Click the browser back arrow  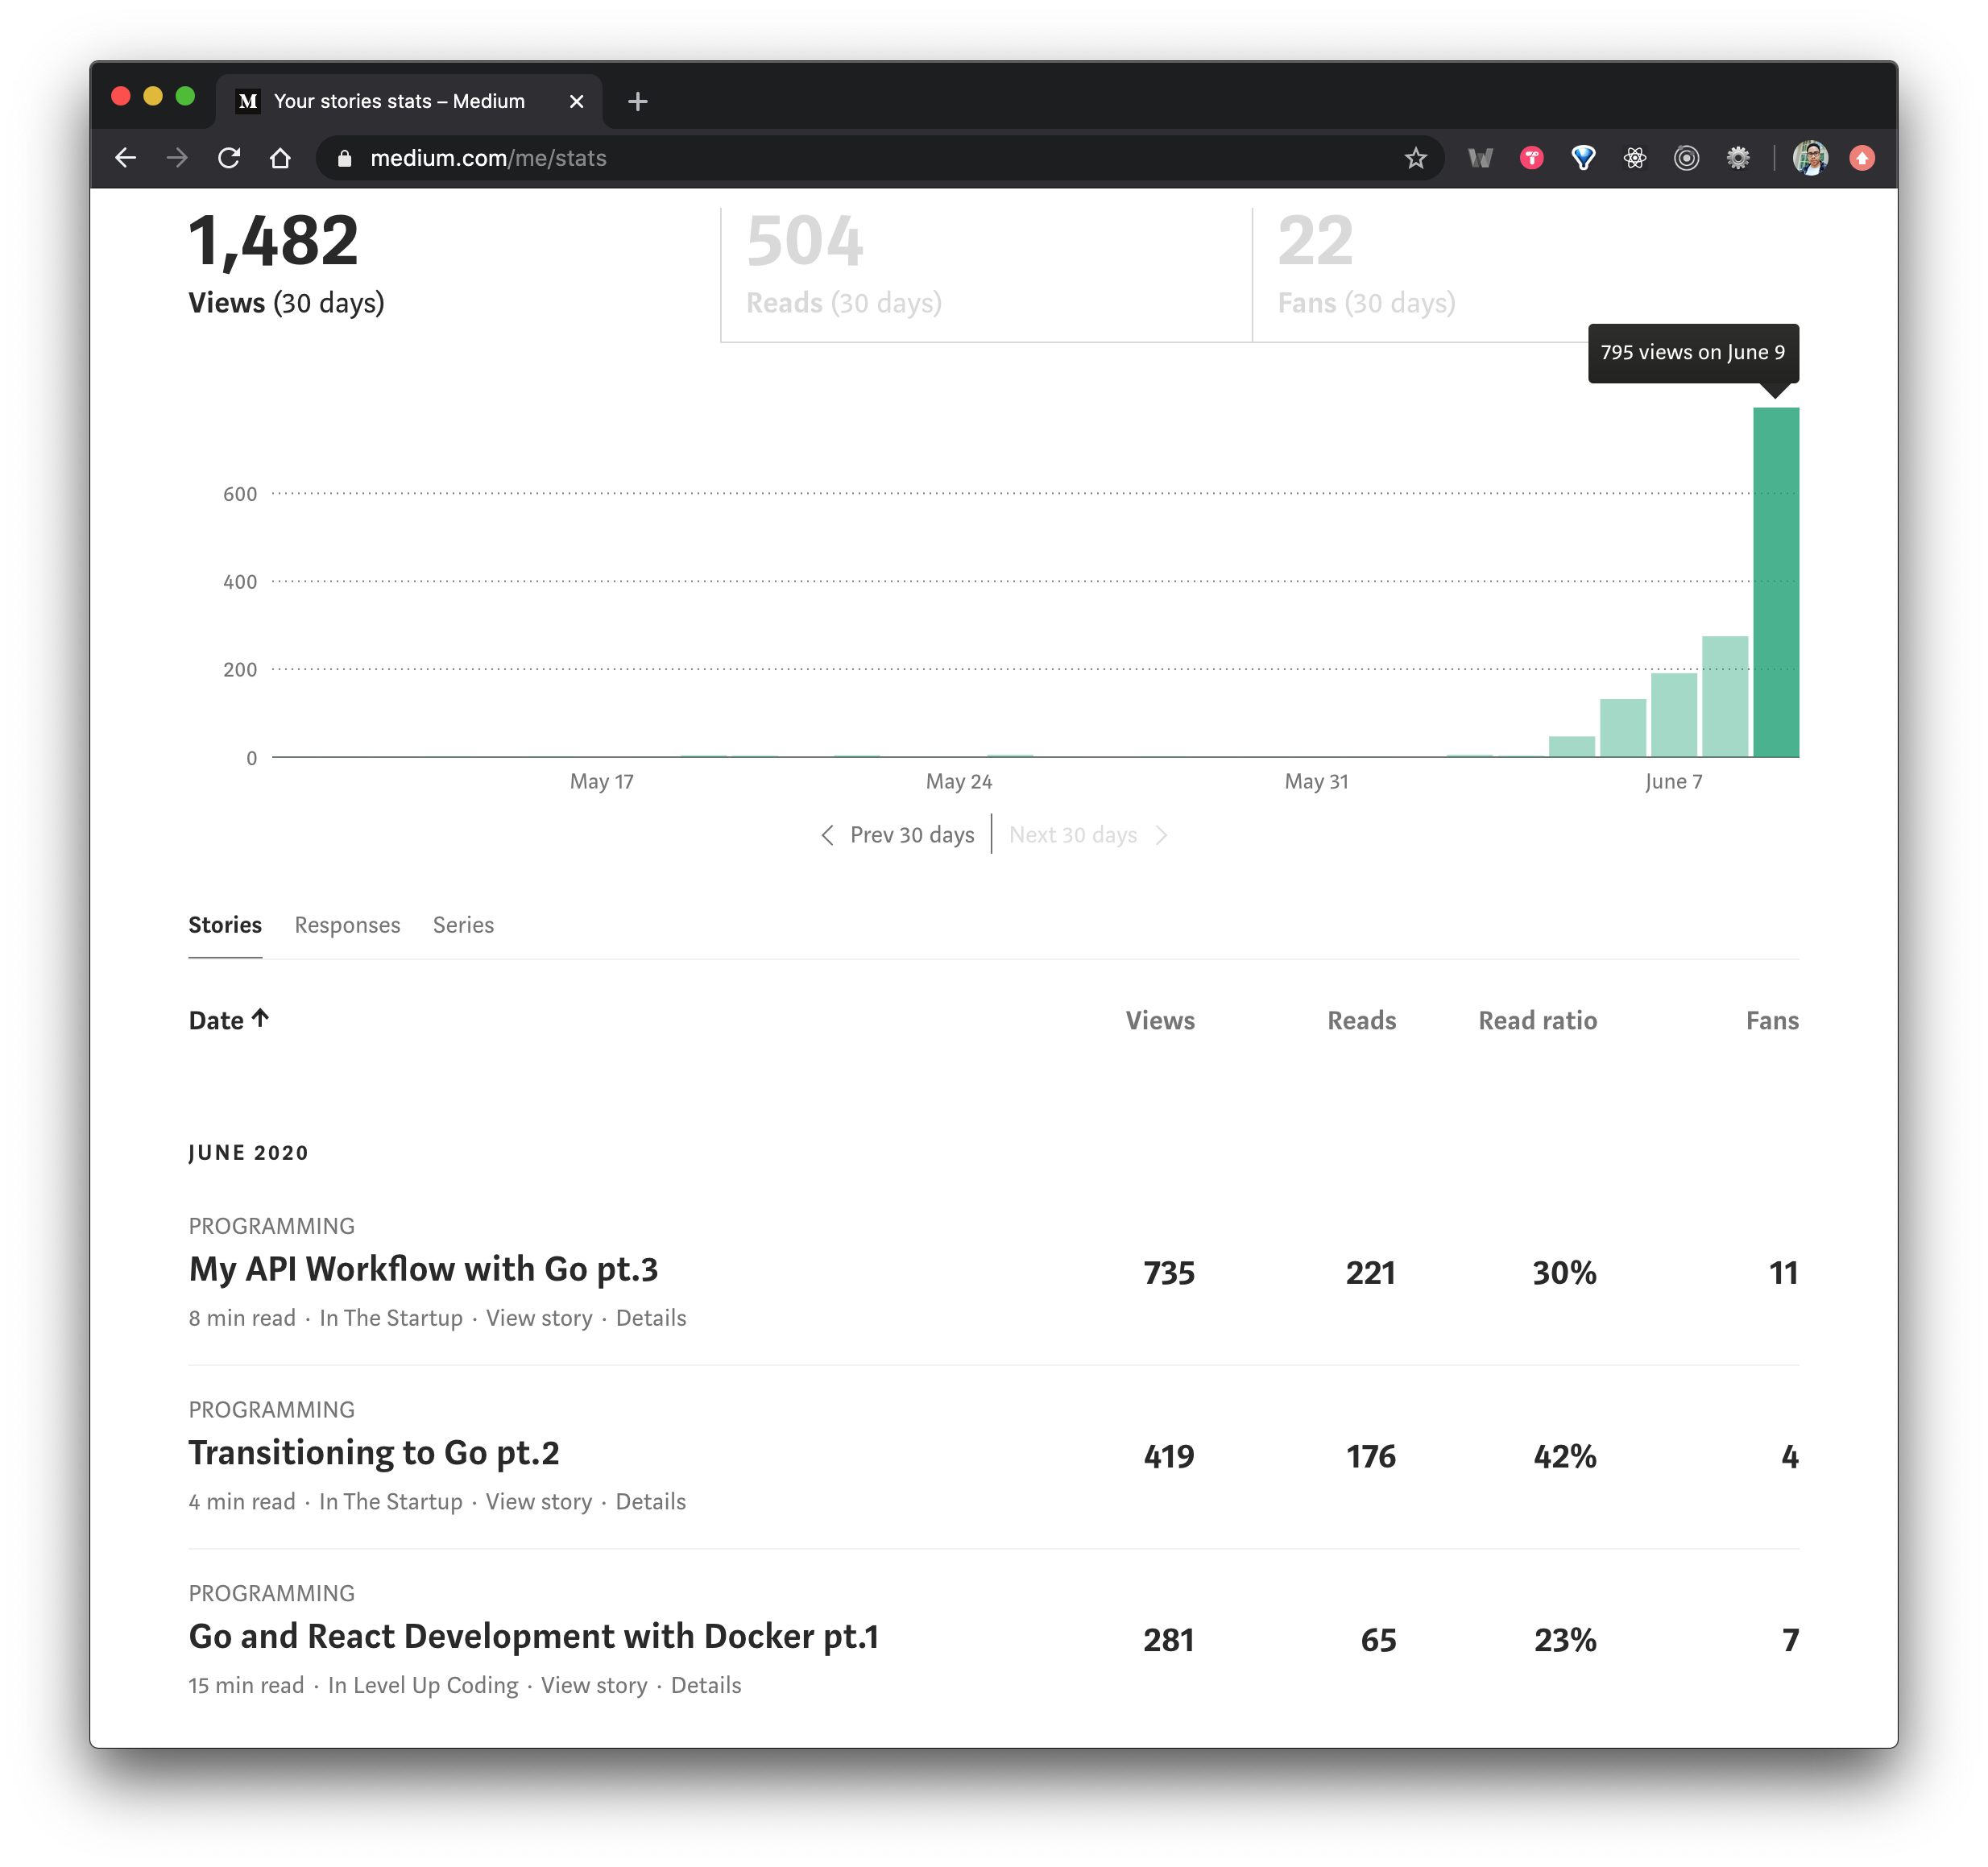126,158
